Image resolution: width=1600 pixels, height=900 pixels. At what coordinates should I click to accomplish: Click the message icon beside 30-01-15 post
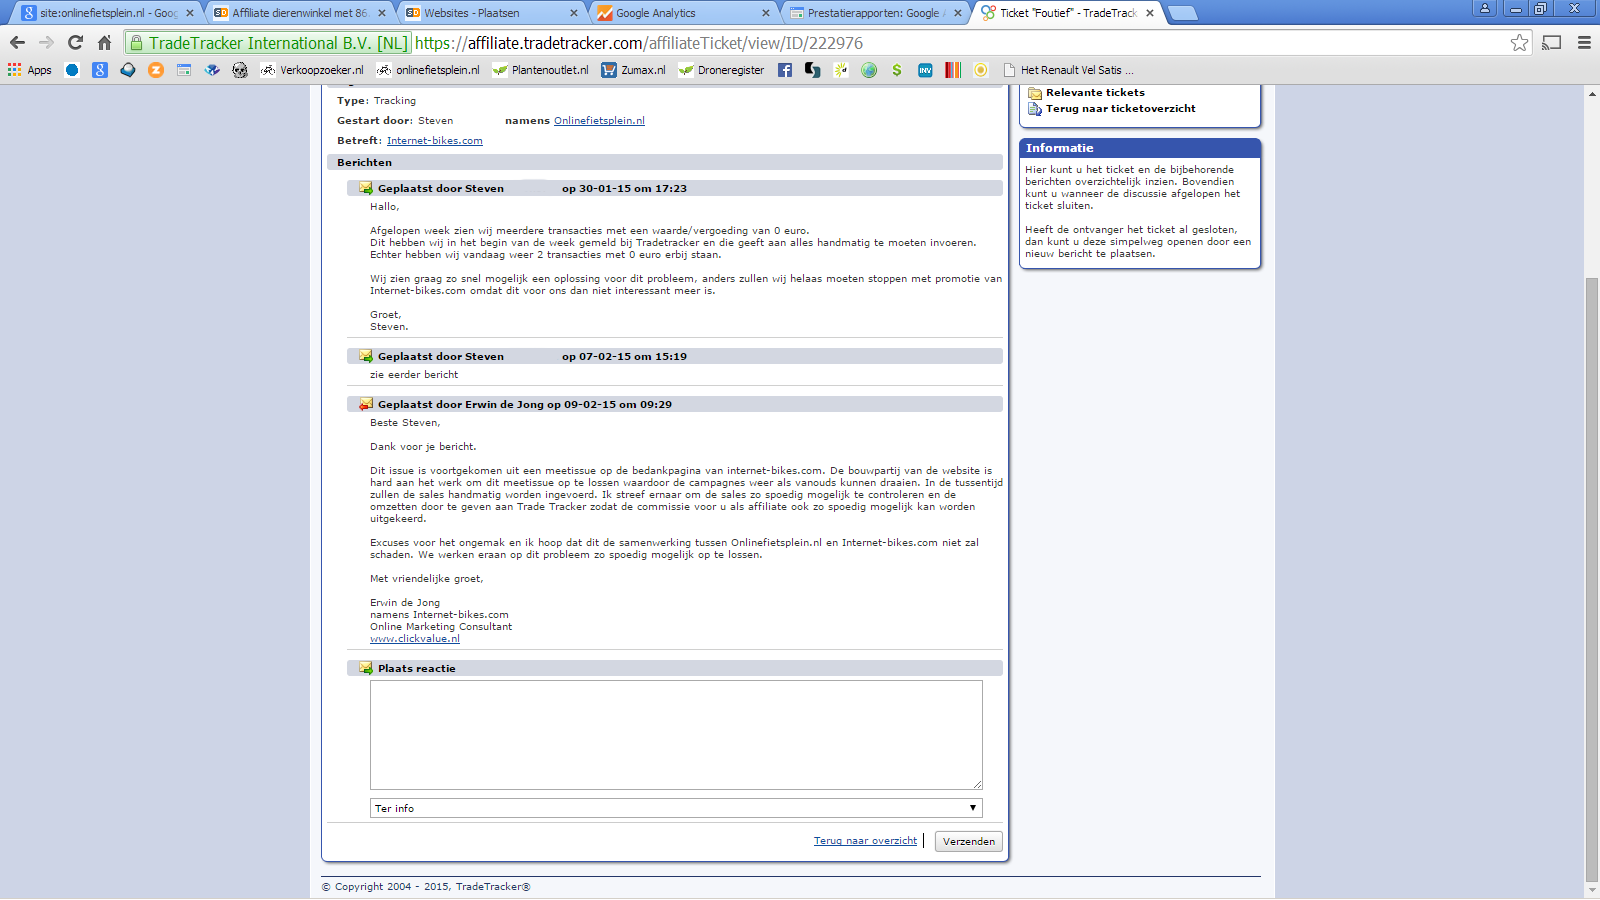pyautogui.click(x=366, y=188)
